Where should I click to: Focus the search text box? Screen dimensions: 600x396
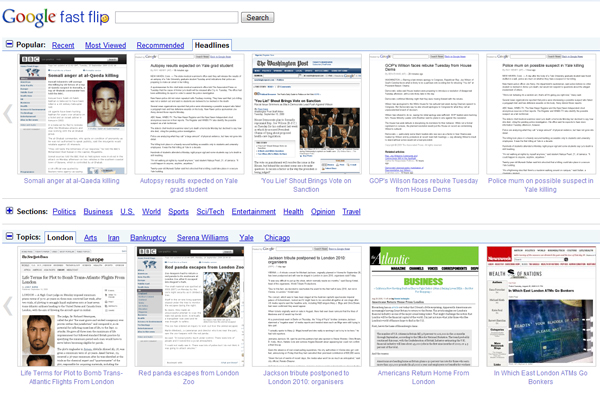[x=177, y=17]
